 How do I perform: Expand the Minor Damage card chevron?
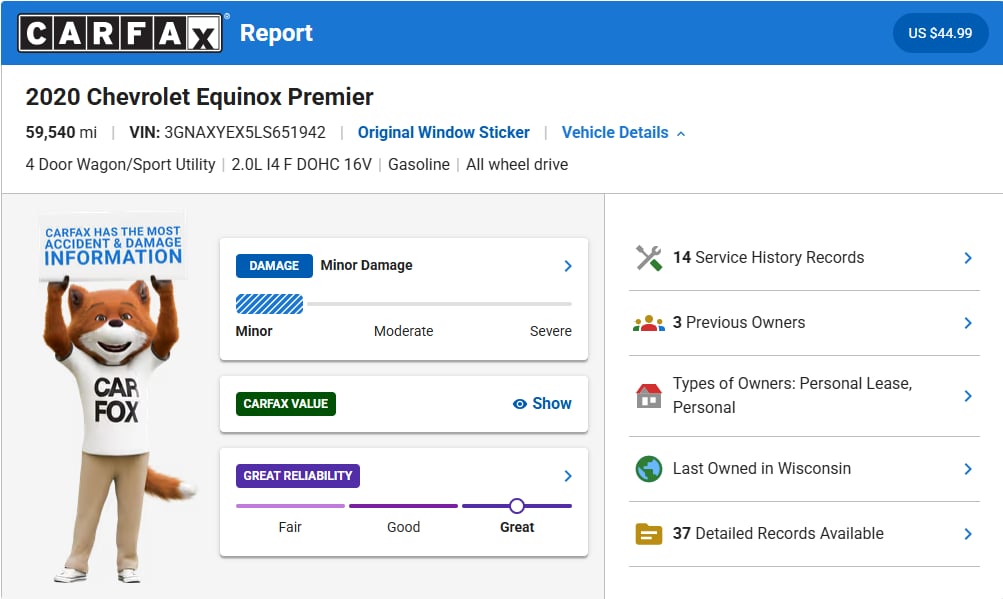tap(567, 266)
